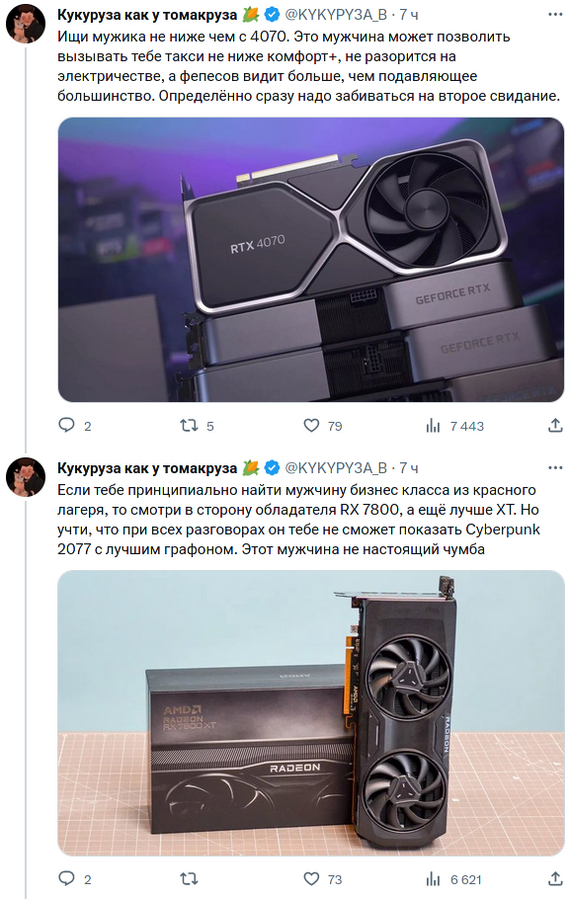Viewport: 570px width, 899px height.
Task: Open the Radeon RX 7800 XT photo
Action: tap(311, 713)
